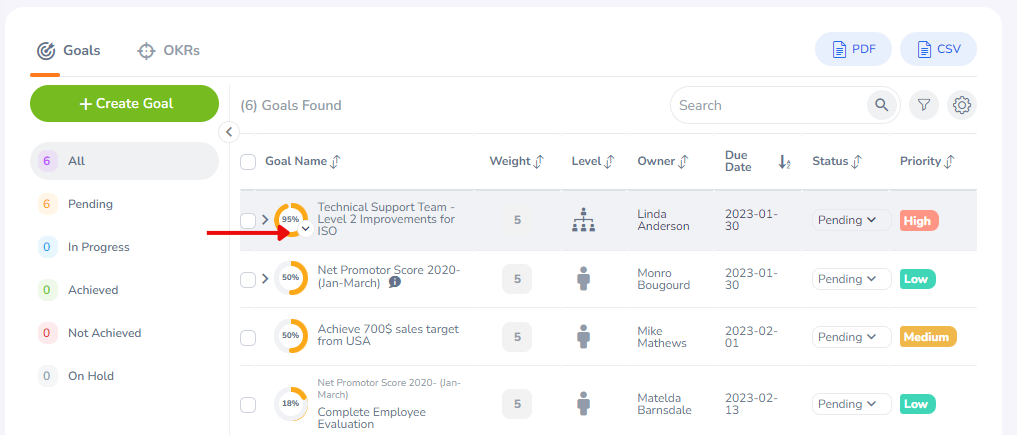Sort by Weight column arrows

tap(538, 161)
